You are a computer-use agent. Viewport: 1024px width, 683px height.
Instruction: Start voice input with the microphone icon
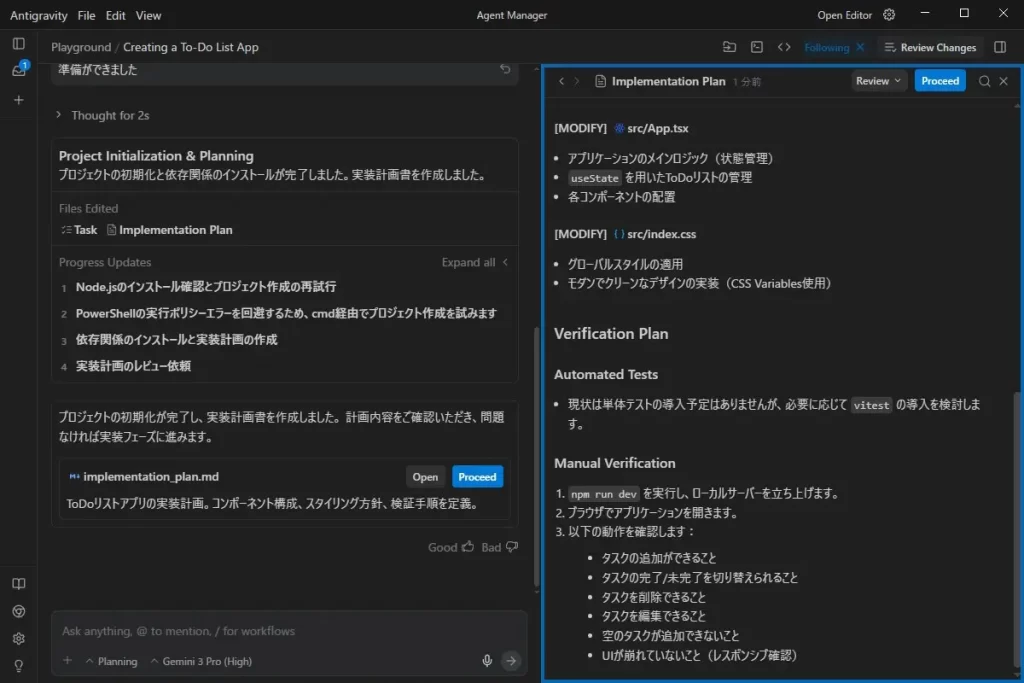487,661
